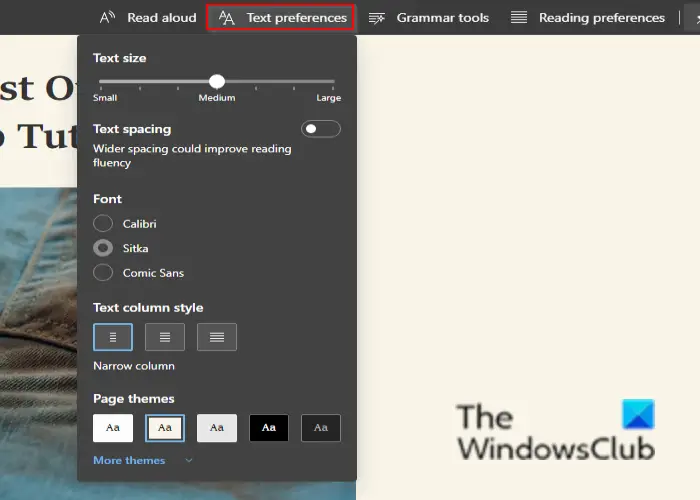Image resolution: width=700 pixels, height=500 pixels.
Task: Click the Comic Sans font label
Action: 153,273
